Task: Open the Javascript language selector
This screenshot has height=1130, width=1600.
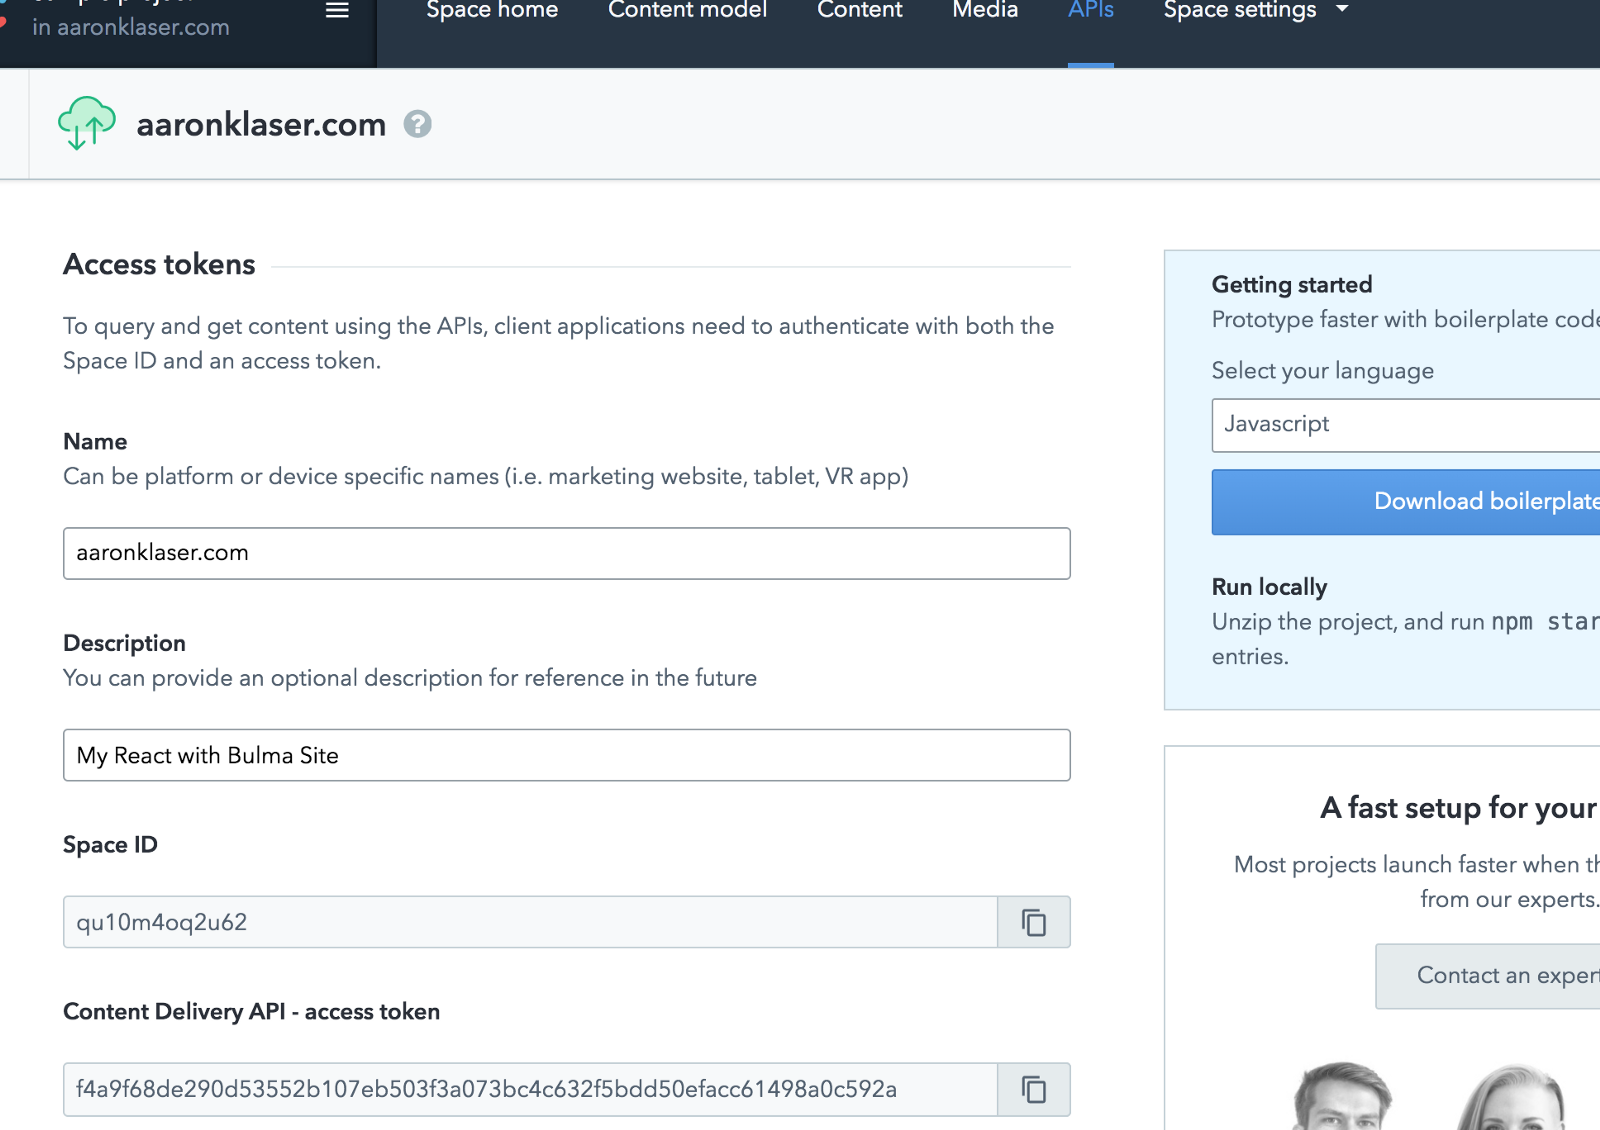Action: click(x=1406, y=425)
